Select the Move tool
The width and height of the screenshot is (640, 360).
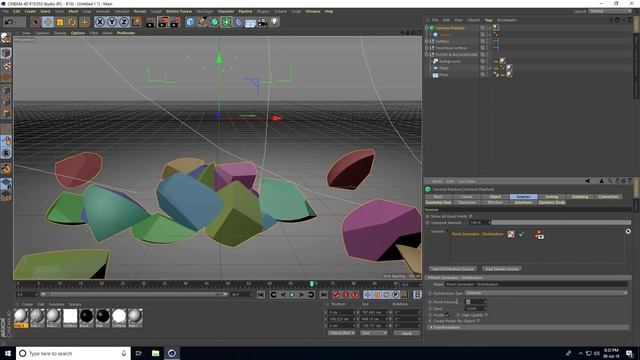pyautogui.click(x=48, y=22)
